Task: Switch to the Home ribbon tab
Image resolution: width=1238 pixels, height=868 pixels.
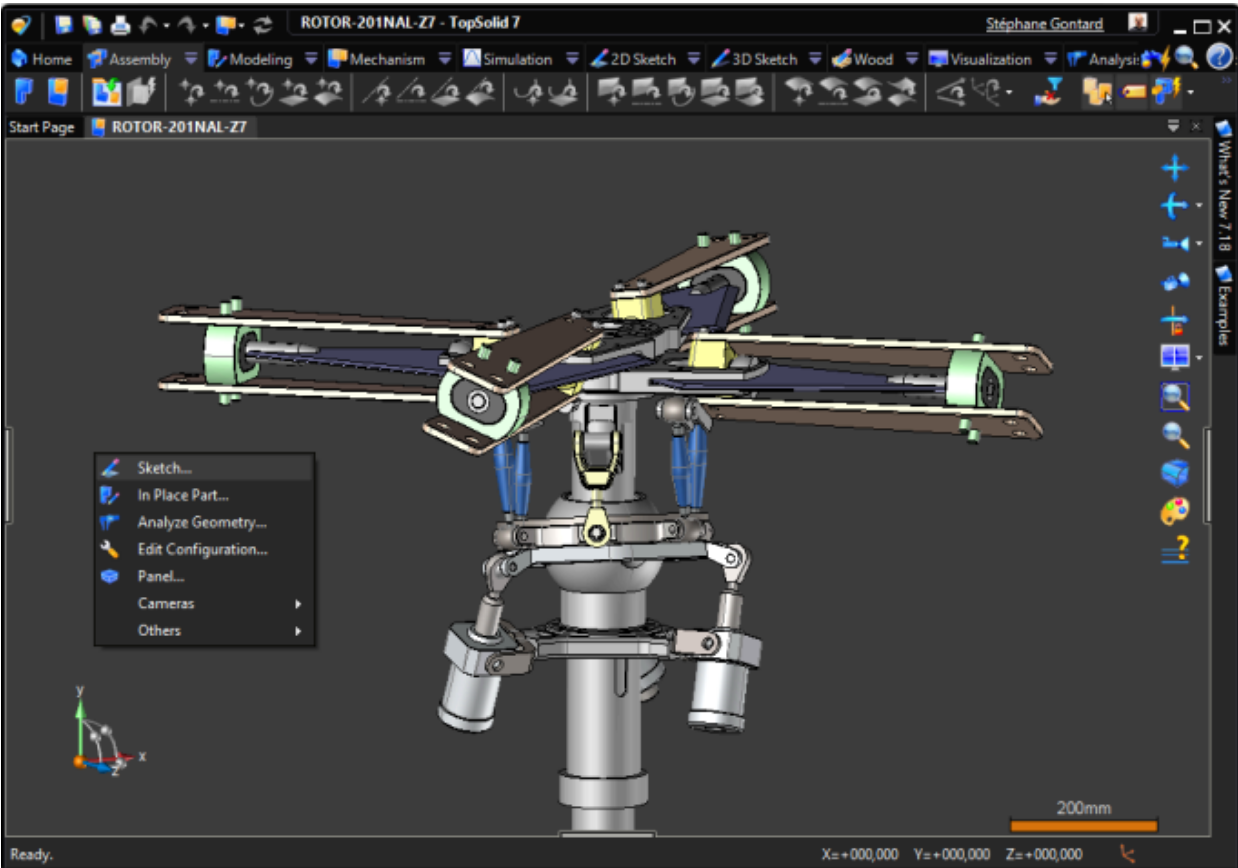Action: click(x=42, y=59)
